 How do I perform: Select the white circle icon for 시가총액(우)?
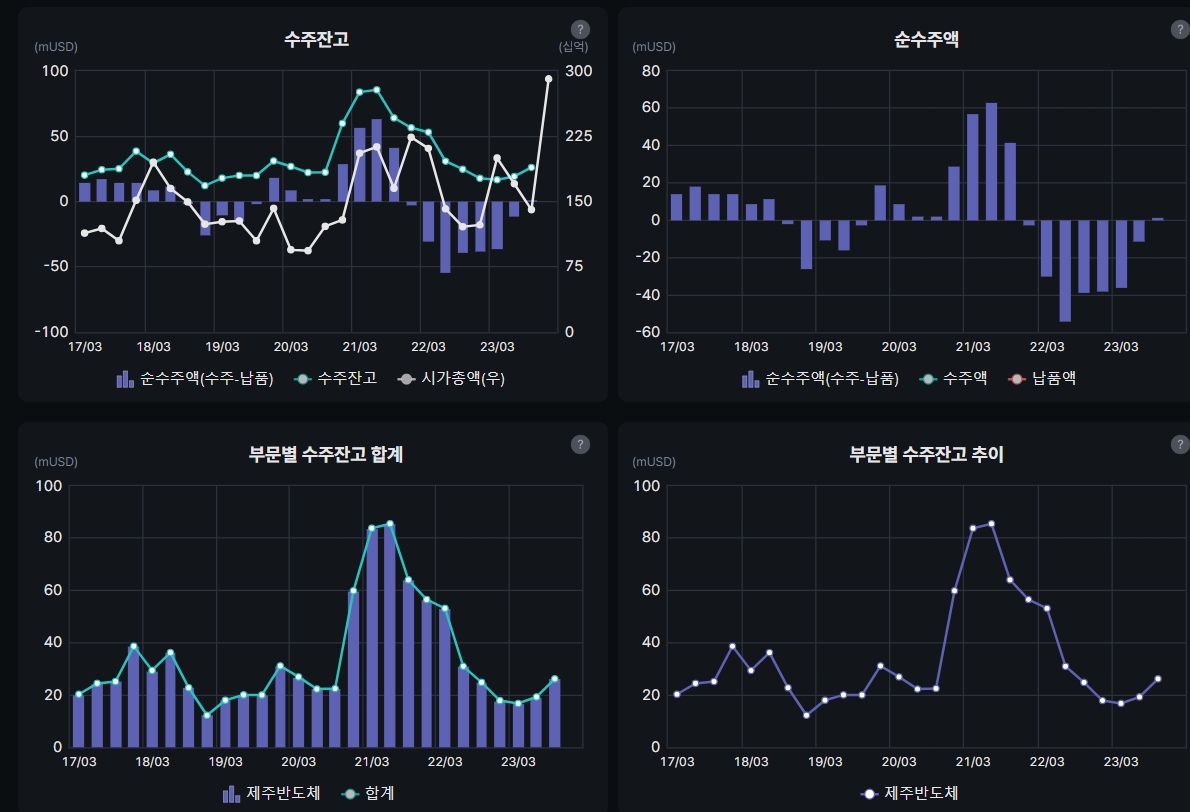(x=405, y=378)
